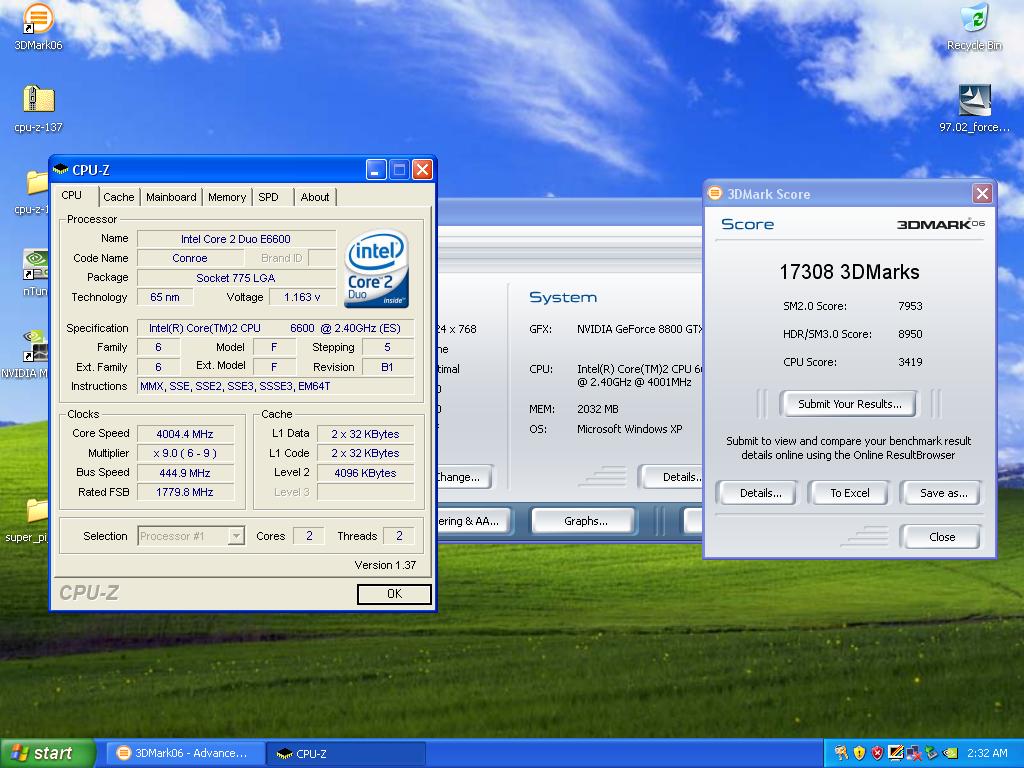This screenshot has width=1024, height=768.
Task: Export score To Excel
Action: click(849, 493)
